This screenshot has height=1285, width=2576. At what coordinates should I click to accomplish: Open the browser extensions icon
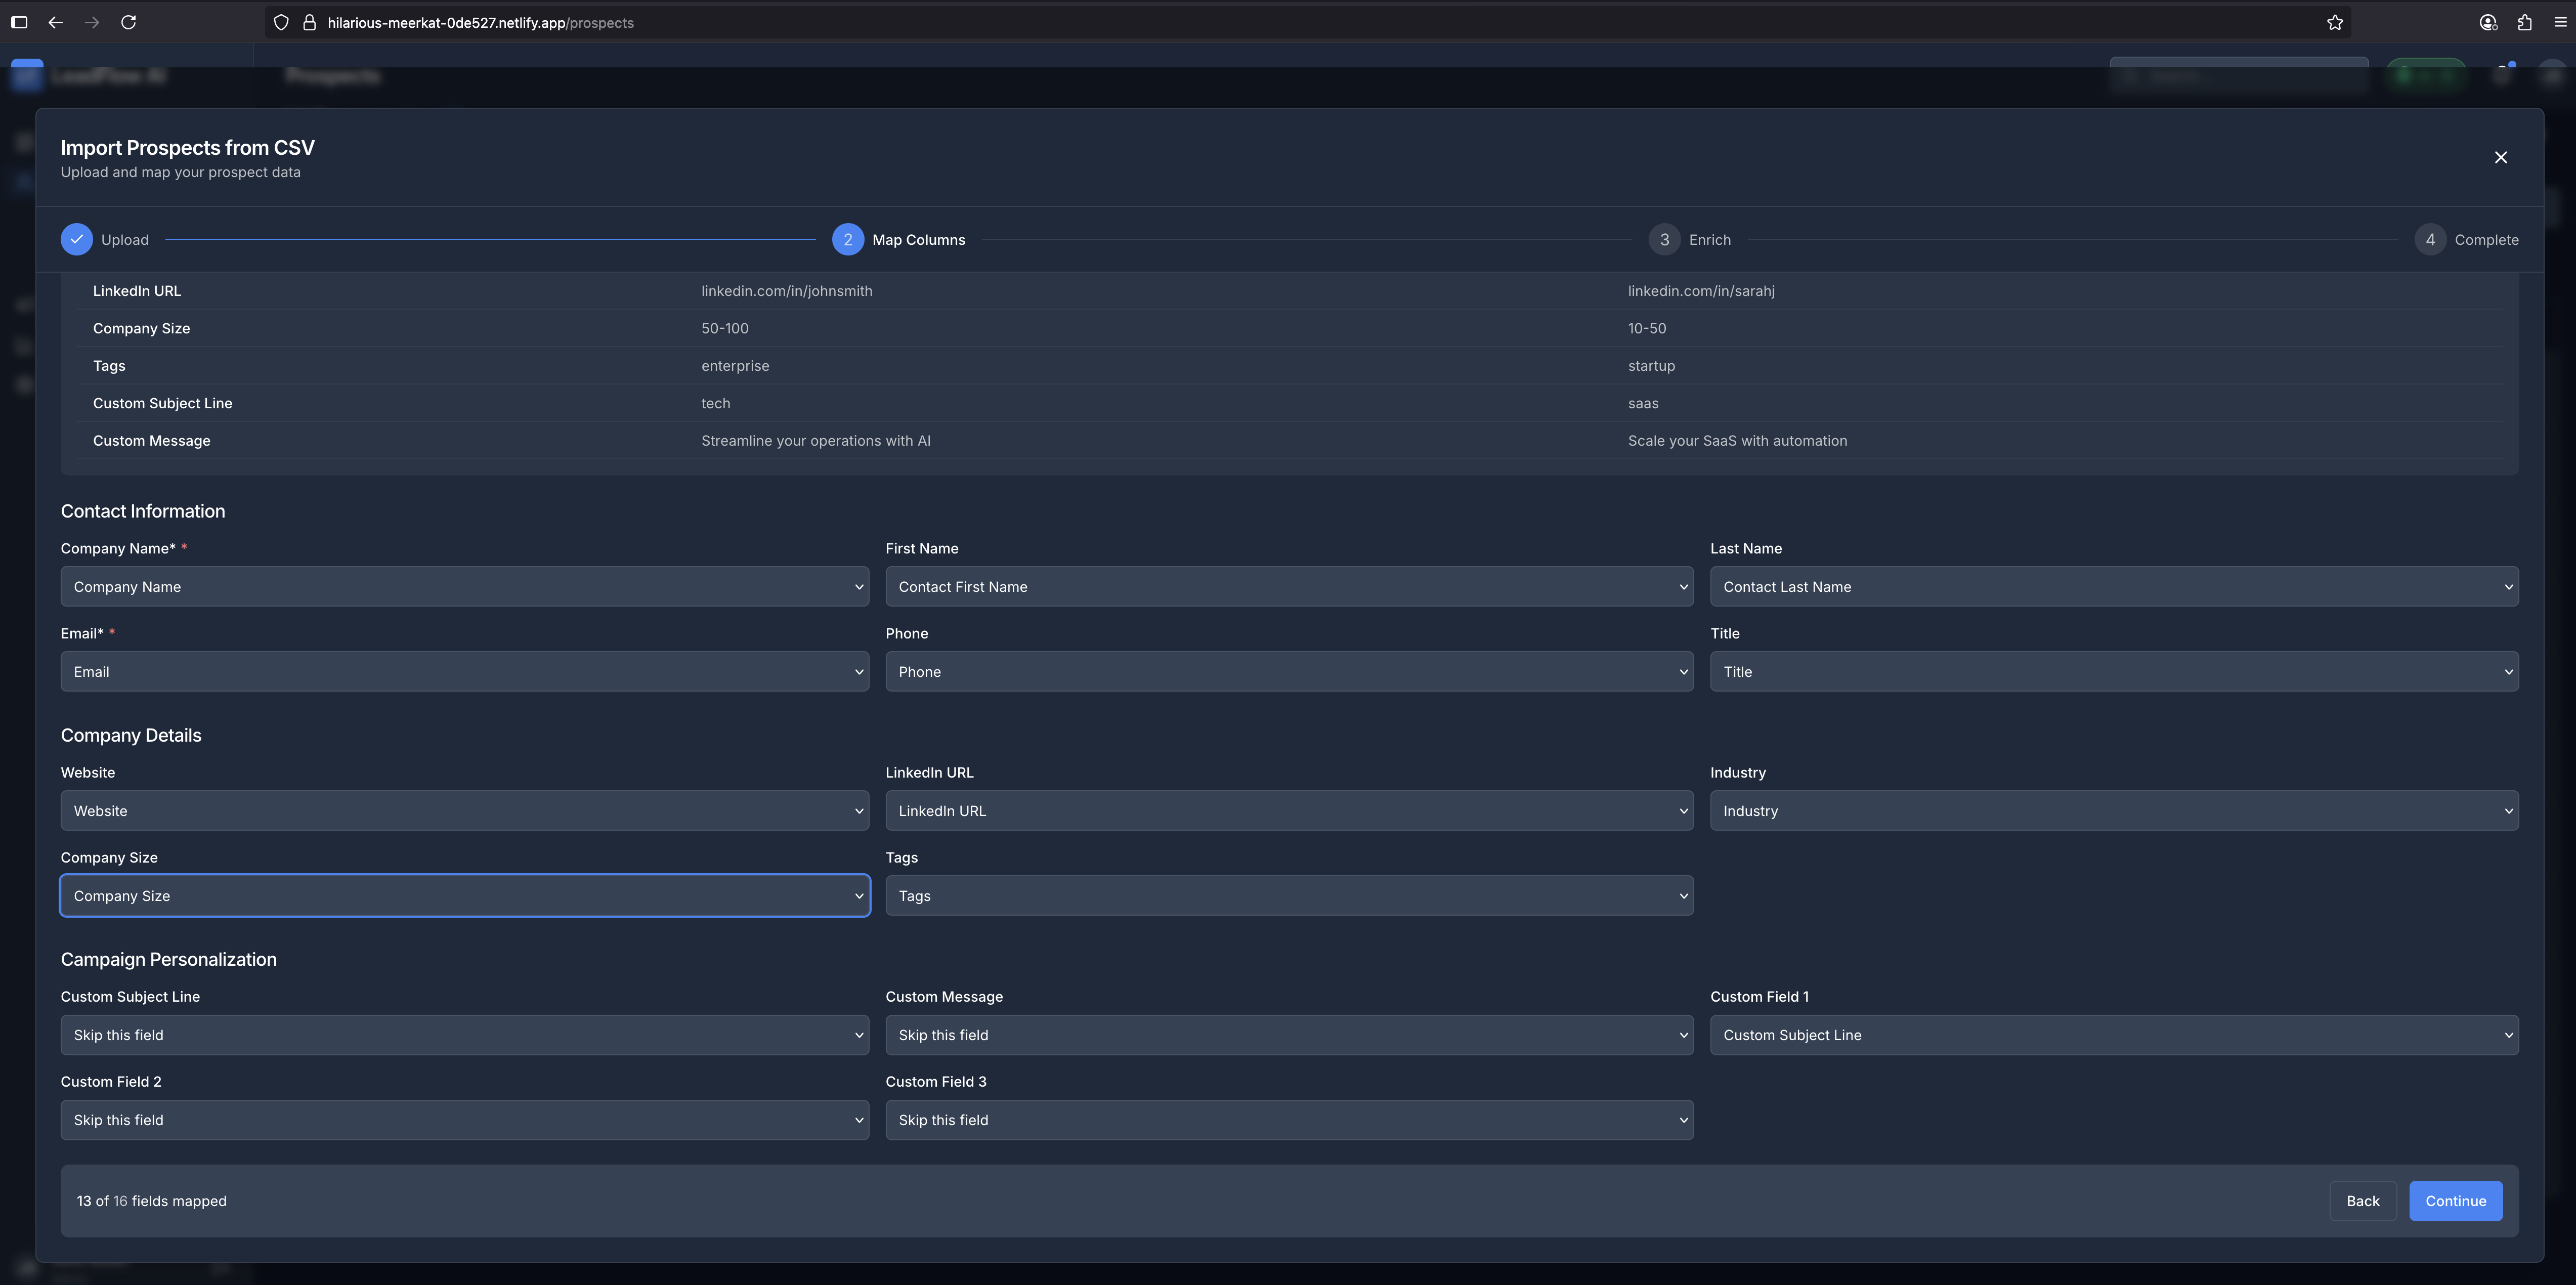[2524, 22]
